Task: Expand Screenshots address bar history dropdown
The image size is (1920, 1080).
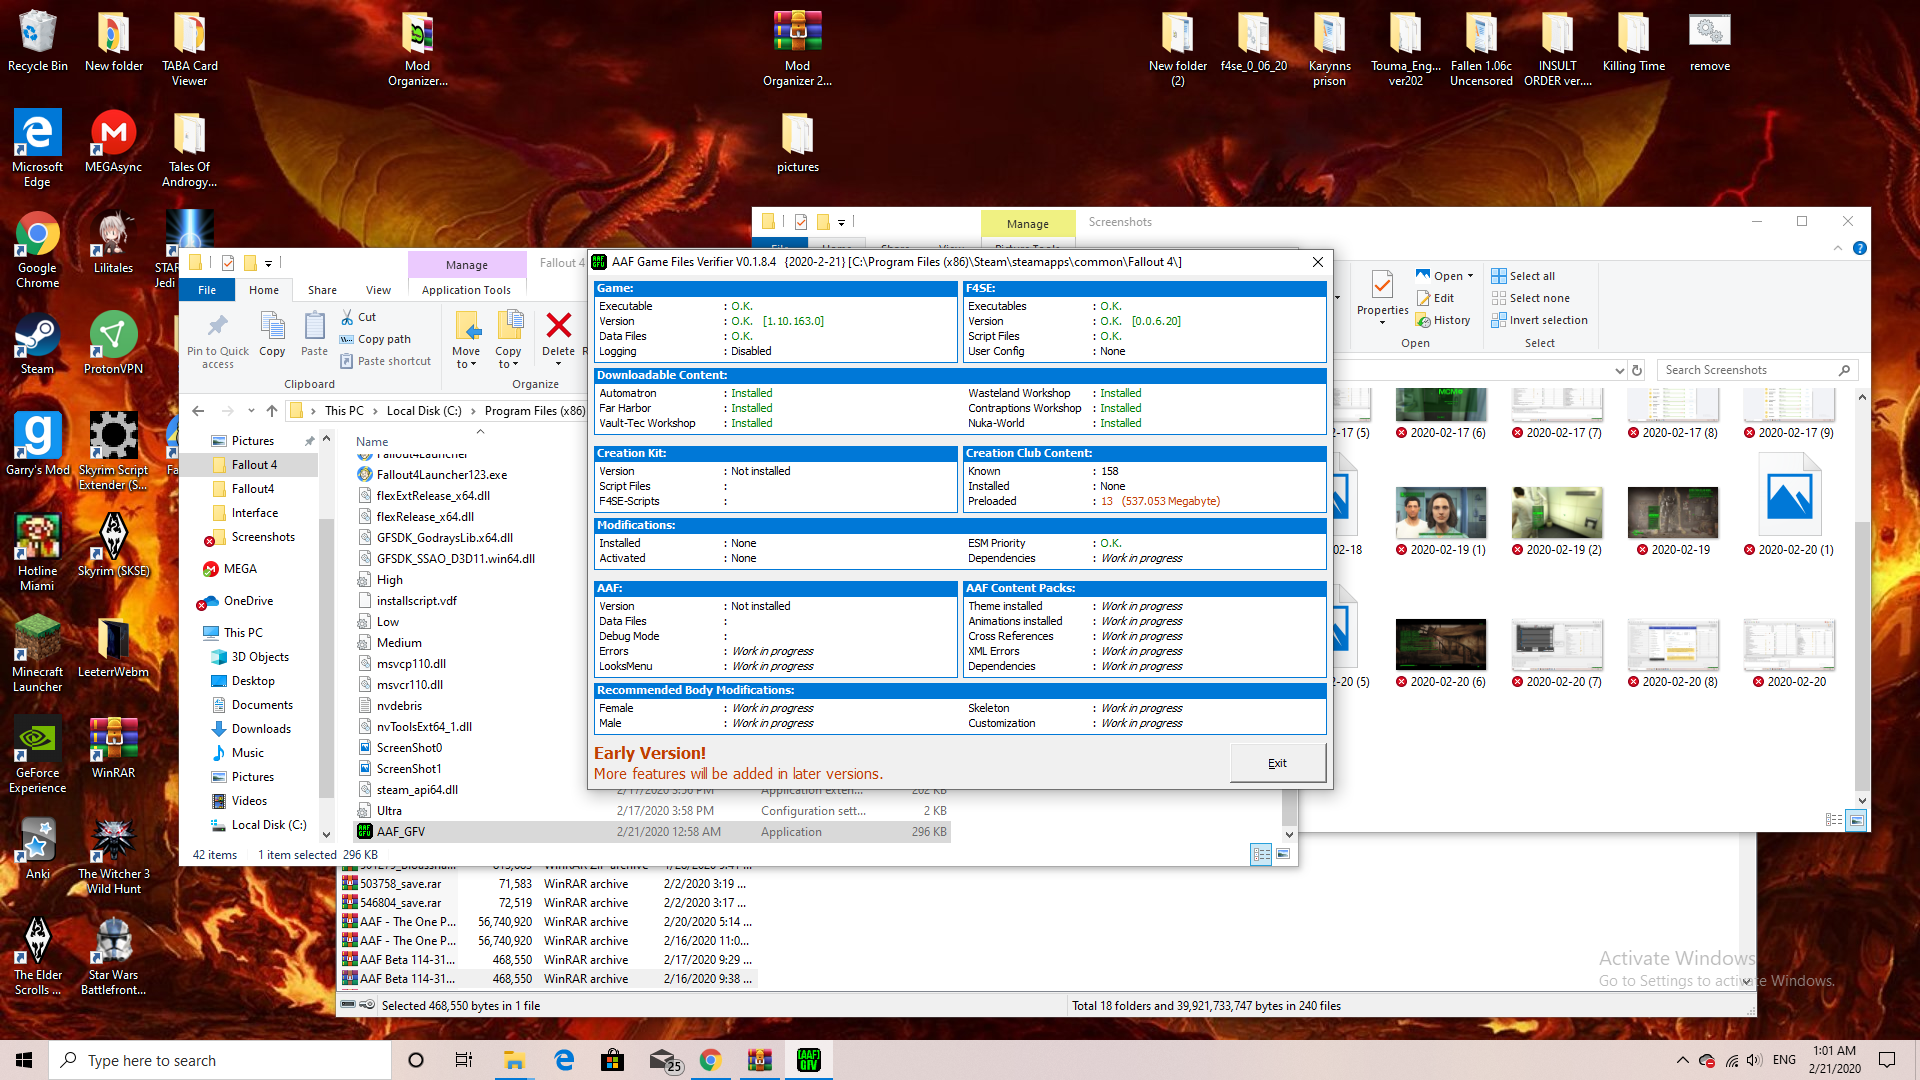Action: click(x=1619, y=370)
